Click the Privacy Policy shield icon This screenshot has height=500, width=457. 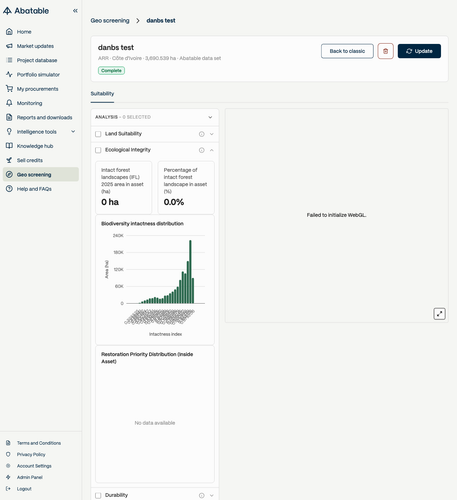tap(8, 454)
